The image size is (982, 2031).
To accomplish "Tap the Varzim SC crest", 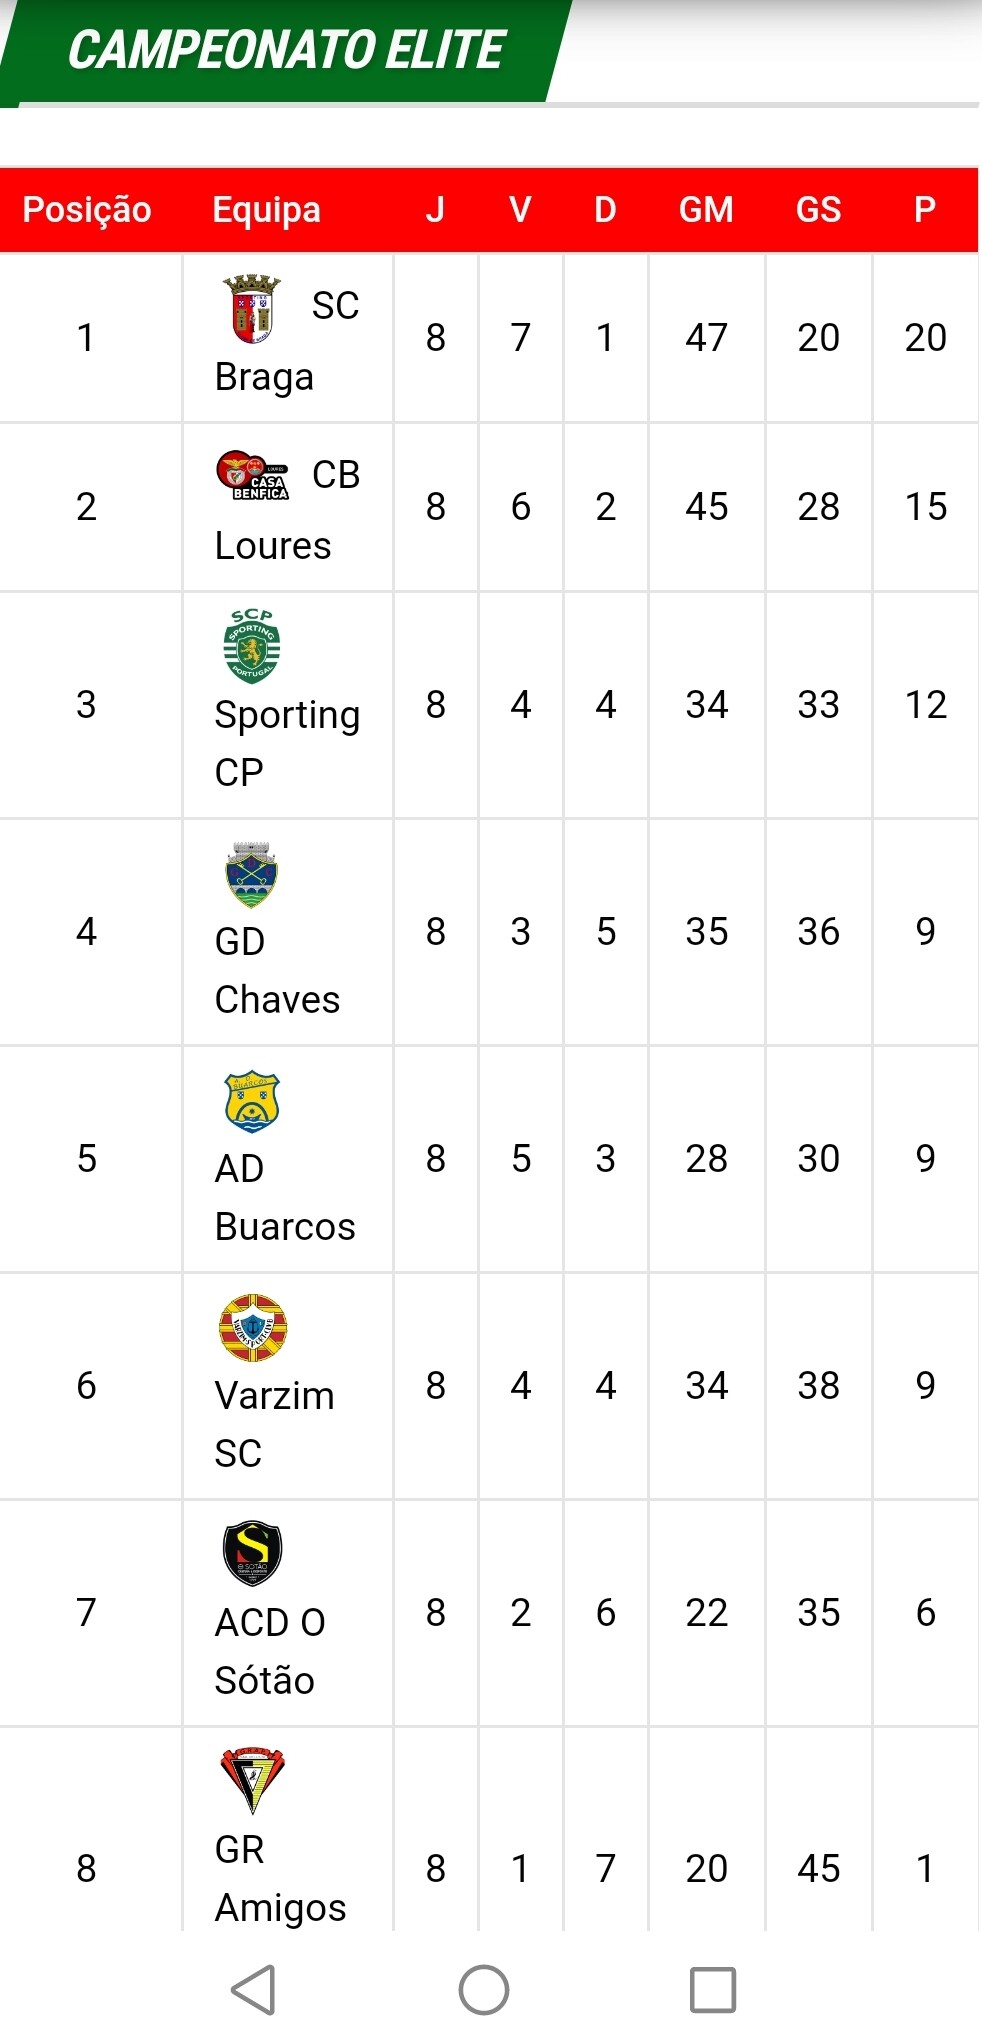I will 253,1328.
